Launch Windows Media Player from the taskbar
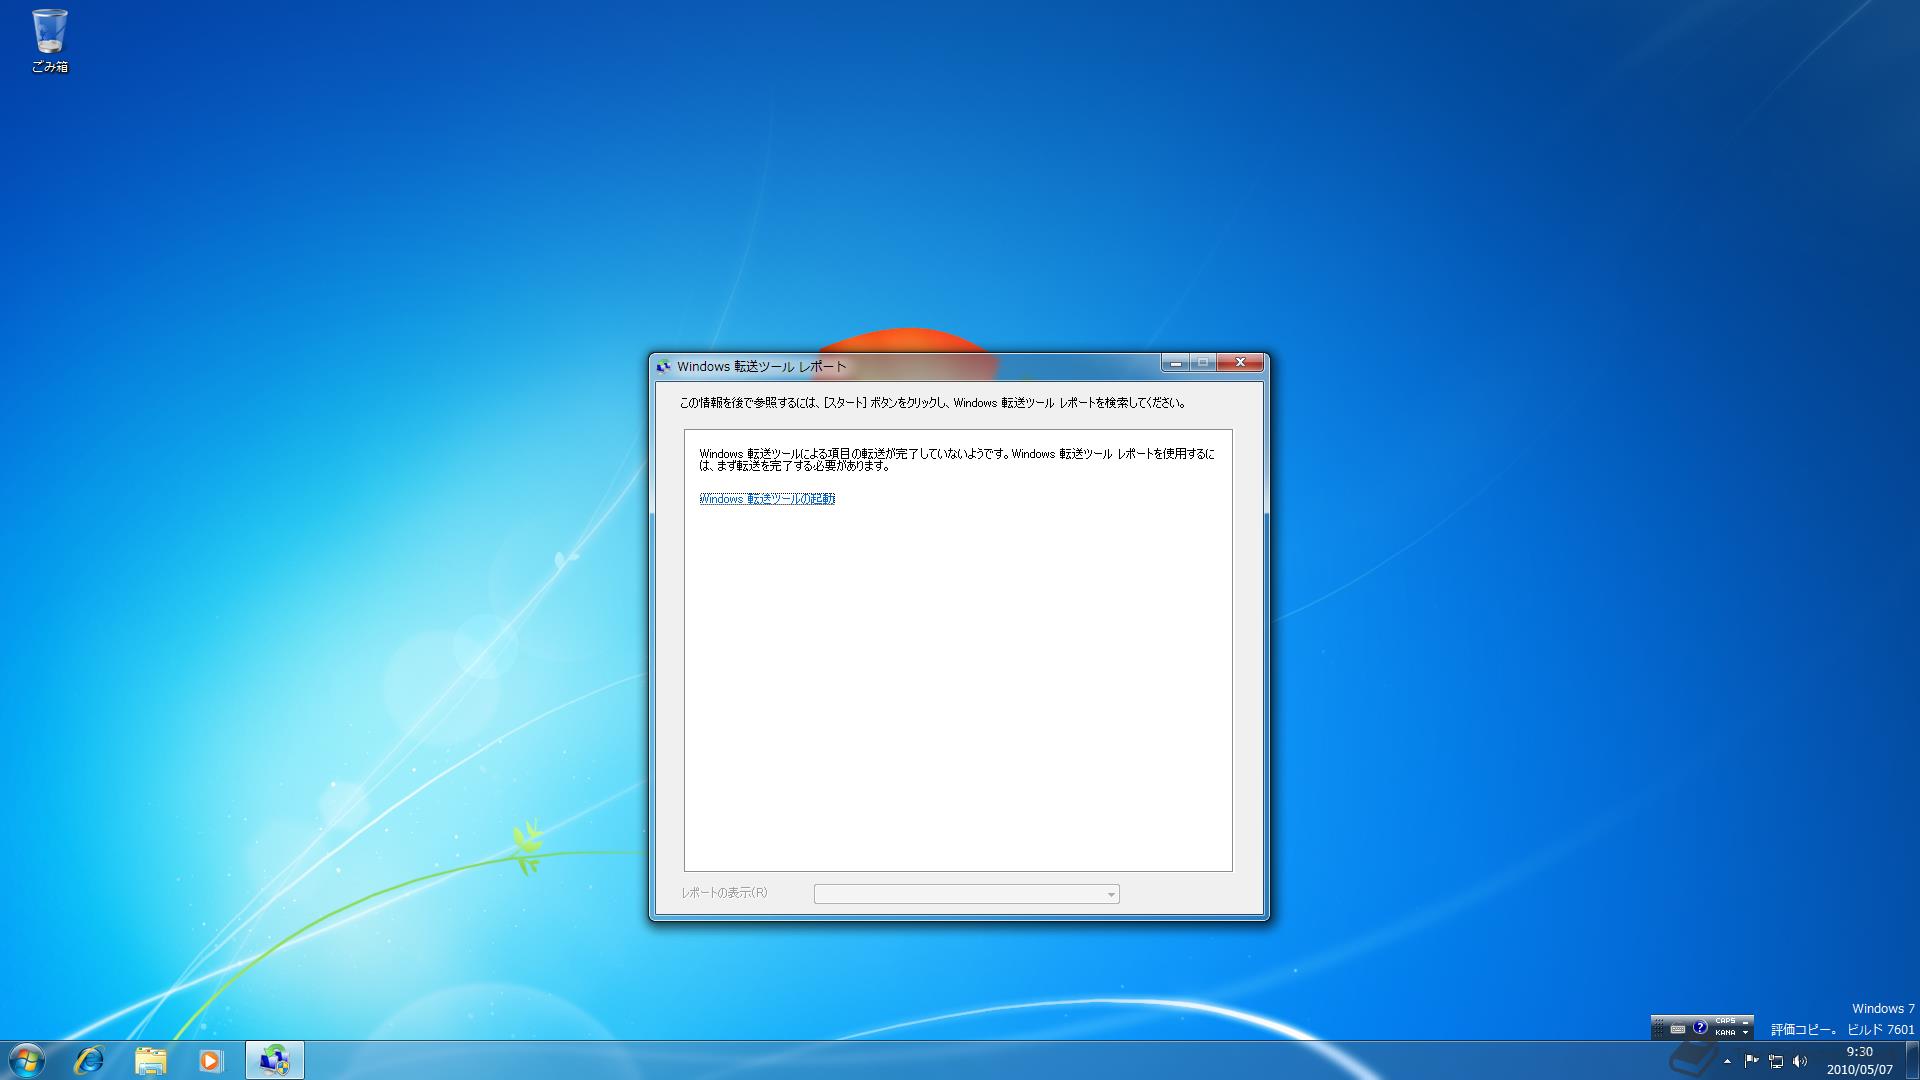The width and height of the screenshot is (1920, 1080). pyautogui.click(x=210, y=1060)
